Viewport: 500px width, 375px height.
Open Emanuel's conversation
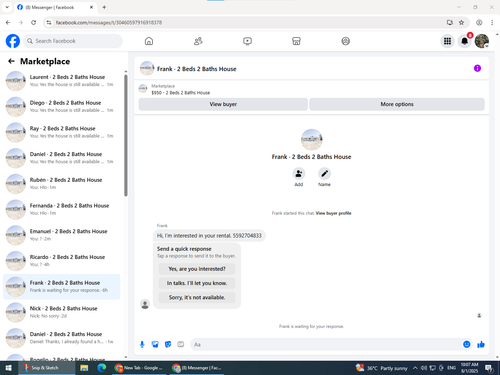62,235
